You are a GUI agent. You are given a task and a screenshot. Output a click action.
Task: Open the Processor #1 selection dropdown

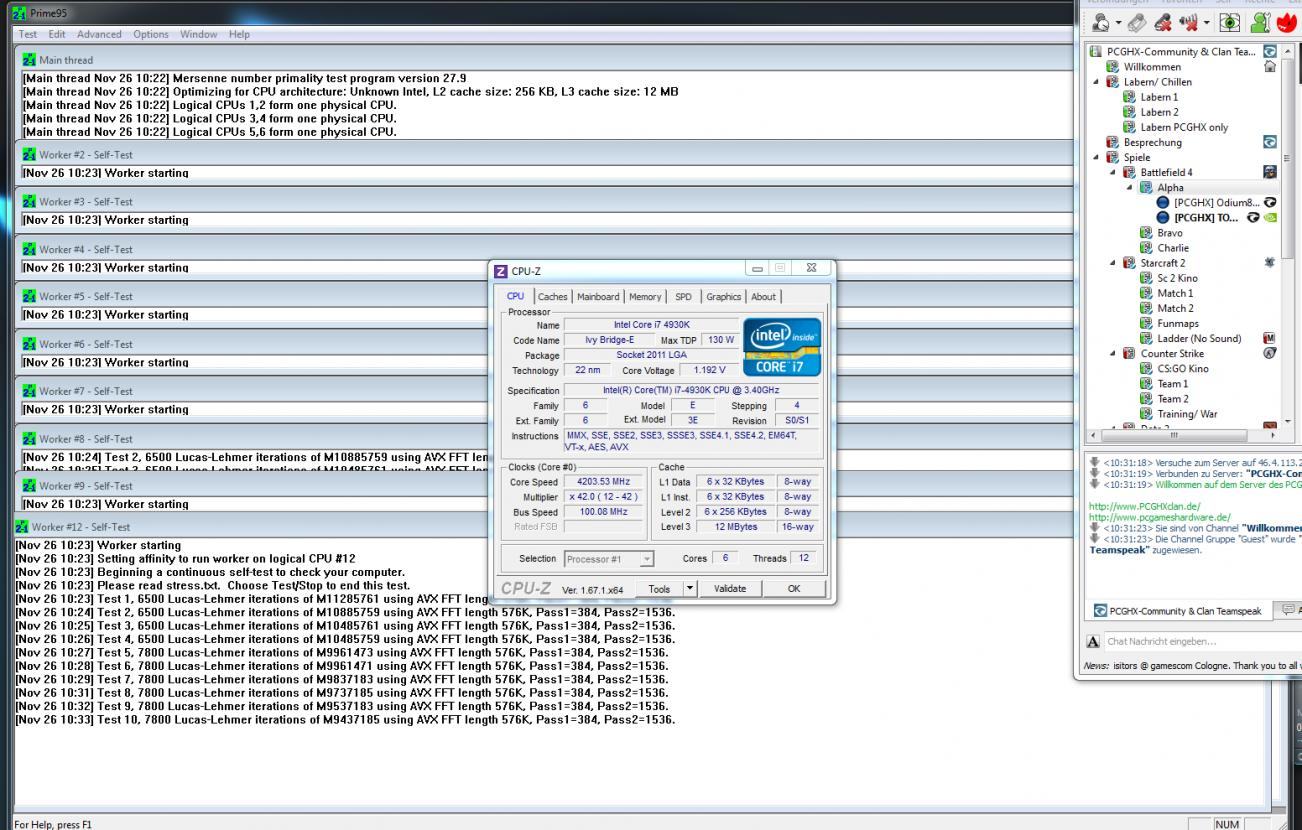(609, 559)
